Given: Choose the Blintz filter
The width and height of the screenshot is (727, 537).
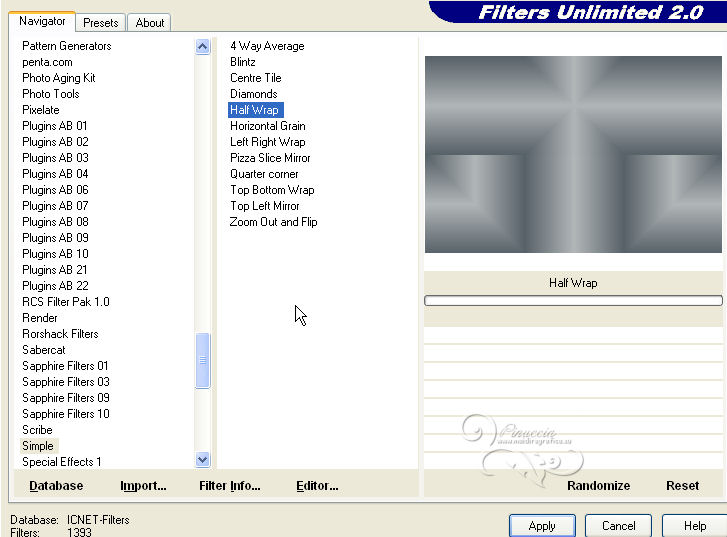Looking at the screenshot, I should pyautogui.click(x=242, y=62).
